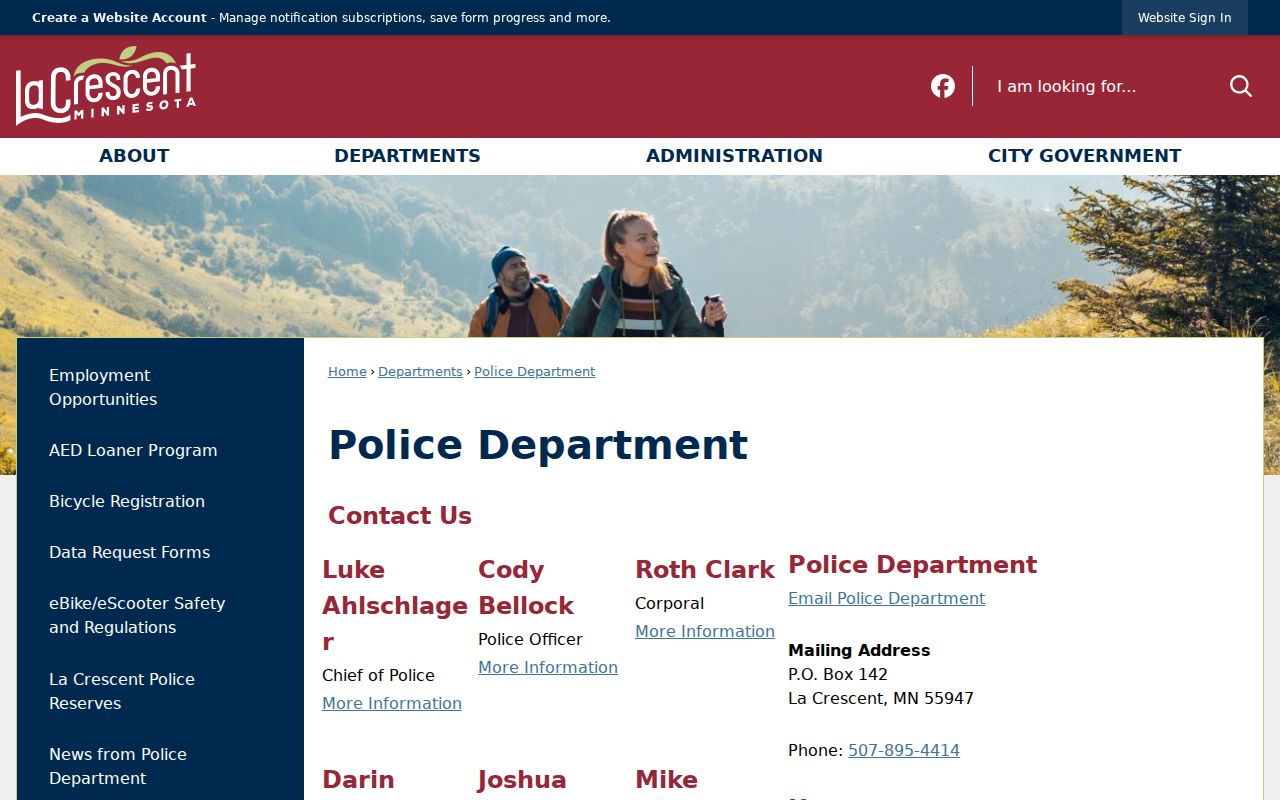Click the Home breadcrumb link
1280x800 pixels.
(347, 372)
